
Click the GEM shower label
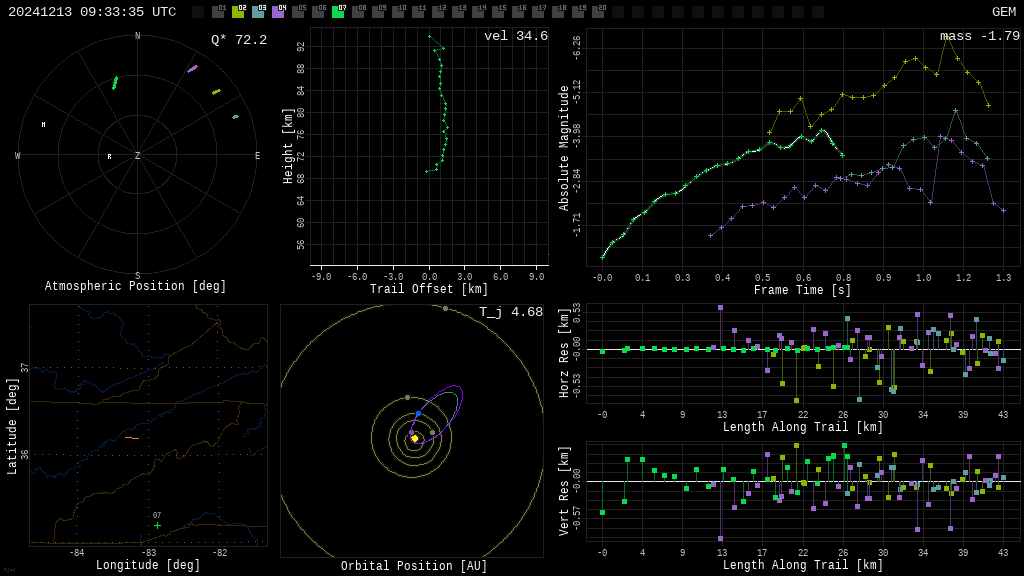point(1003,12)
